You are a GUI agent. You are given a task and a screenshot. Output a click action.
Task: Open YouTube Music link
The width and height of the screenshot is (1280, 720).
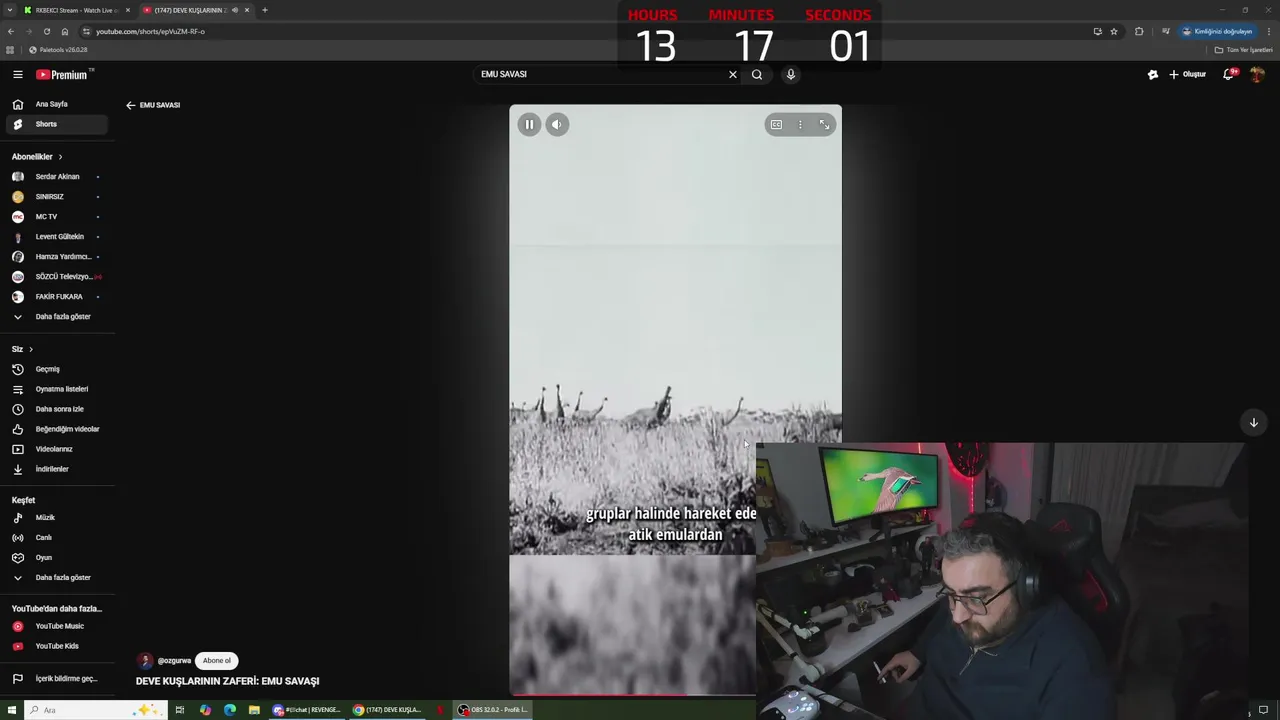point(58,626)
